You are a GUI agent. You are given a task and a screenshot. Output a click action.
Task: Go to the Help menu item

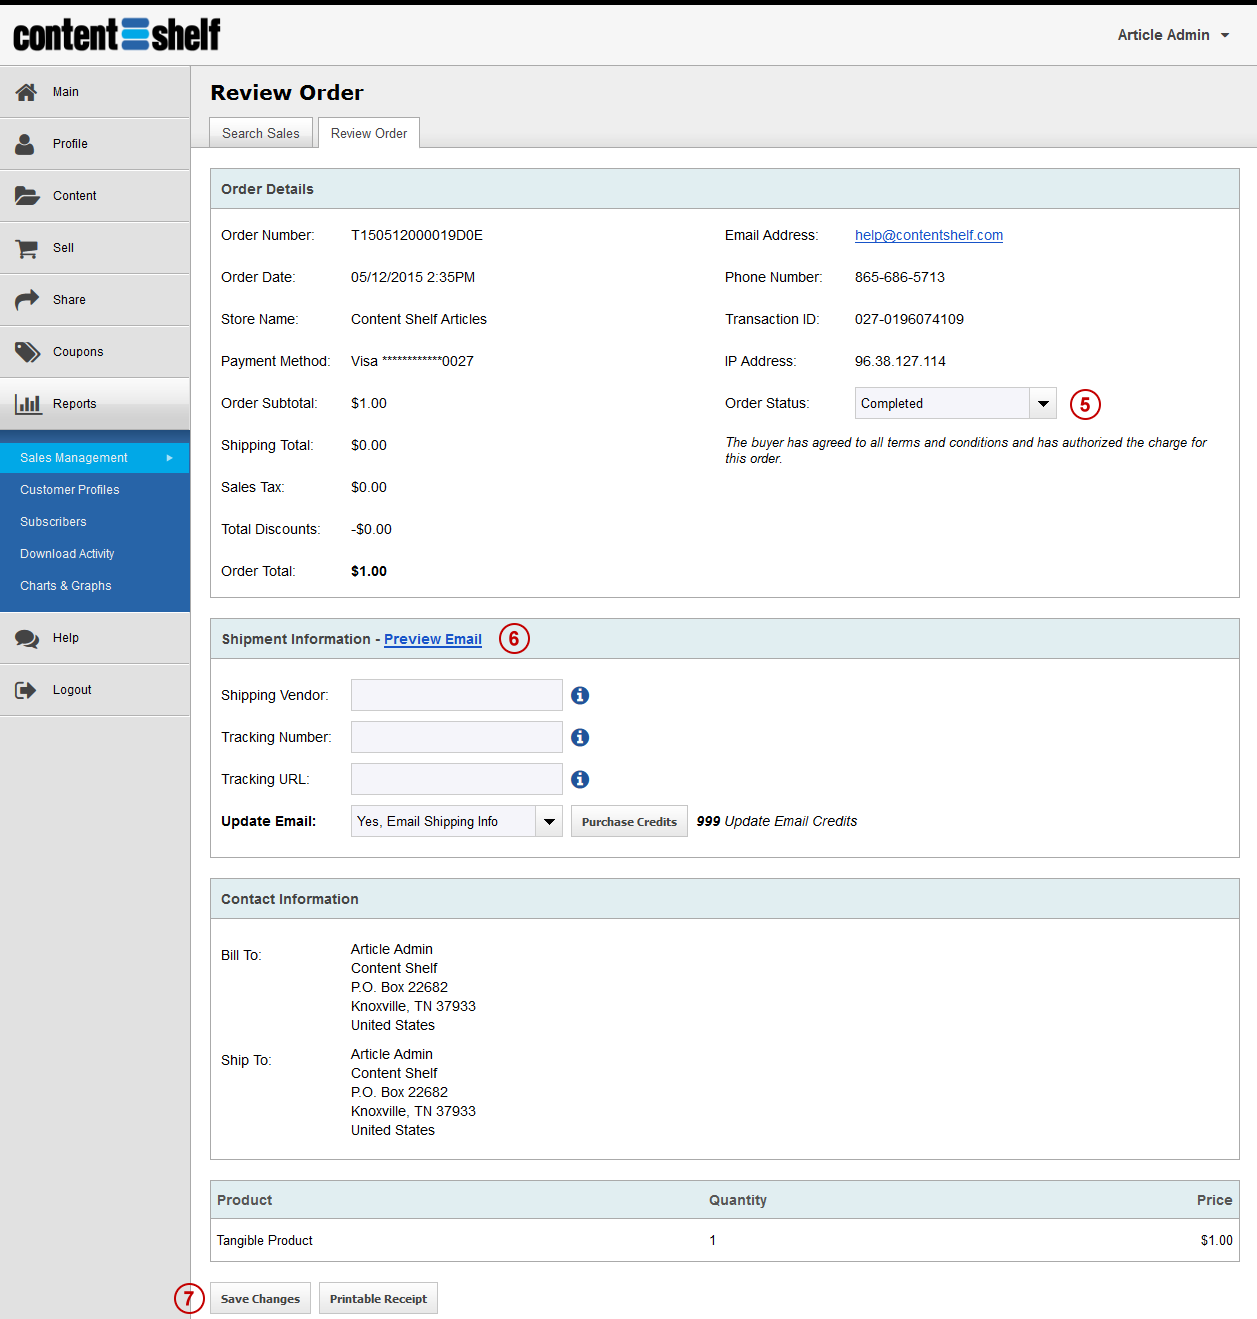click(95, 638)
